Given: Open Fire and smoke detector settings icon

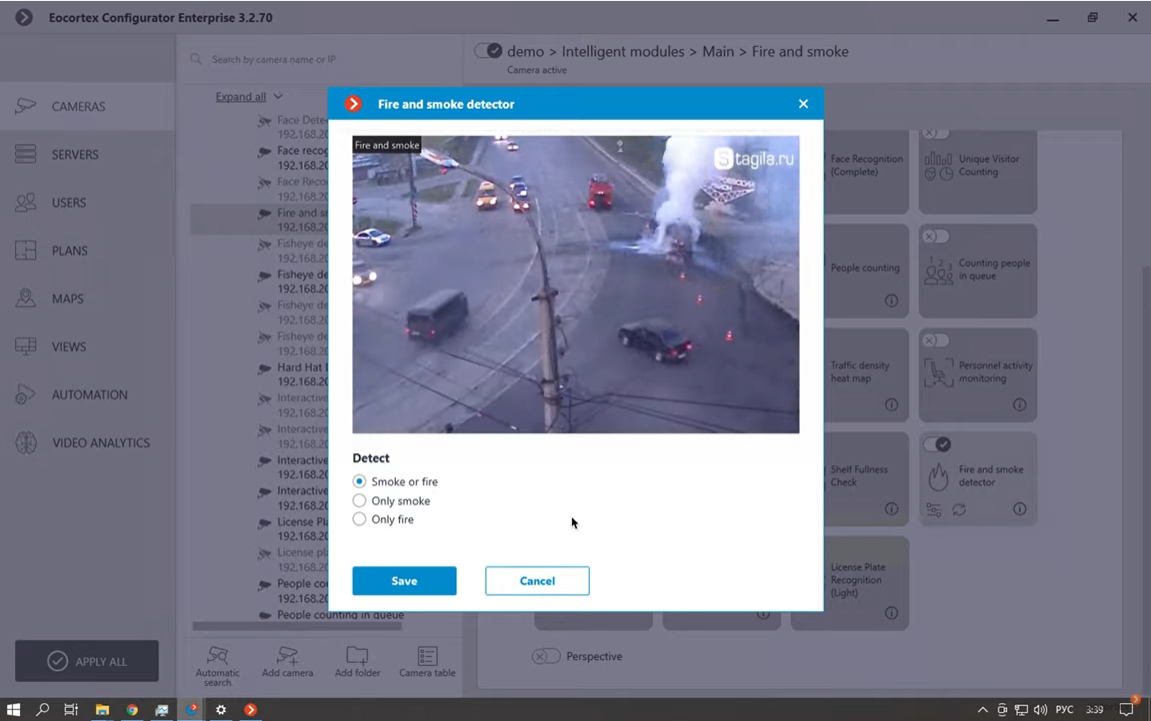Looking at the screenshot, I should (934, 509).
